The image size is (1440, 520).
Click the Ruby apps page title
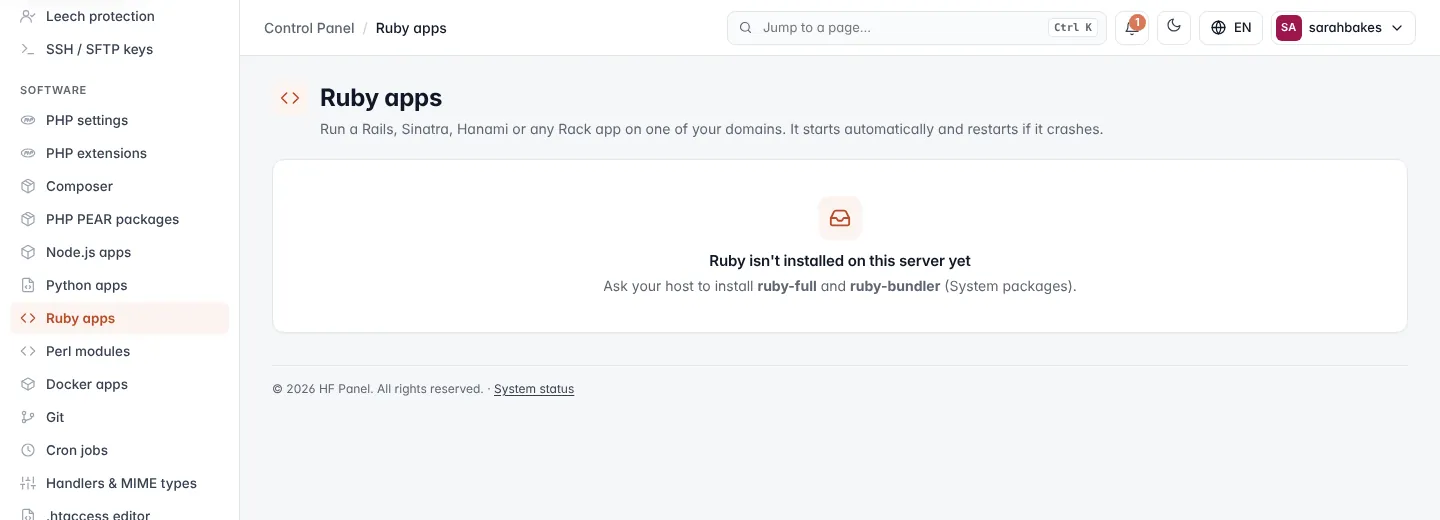tap(381, 98)
